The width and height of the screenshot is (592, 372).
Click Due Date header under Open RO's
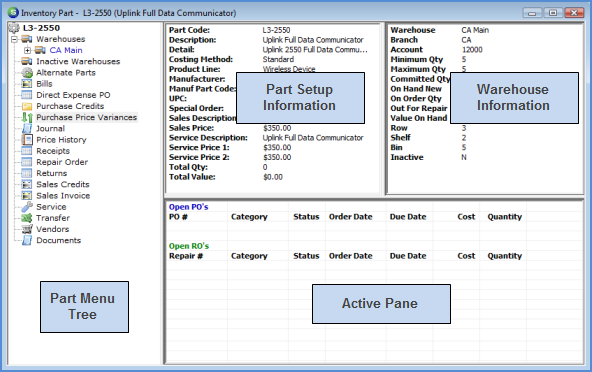pyautogui.click(x=408, y=256)
